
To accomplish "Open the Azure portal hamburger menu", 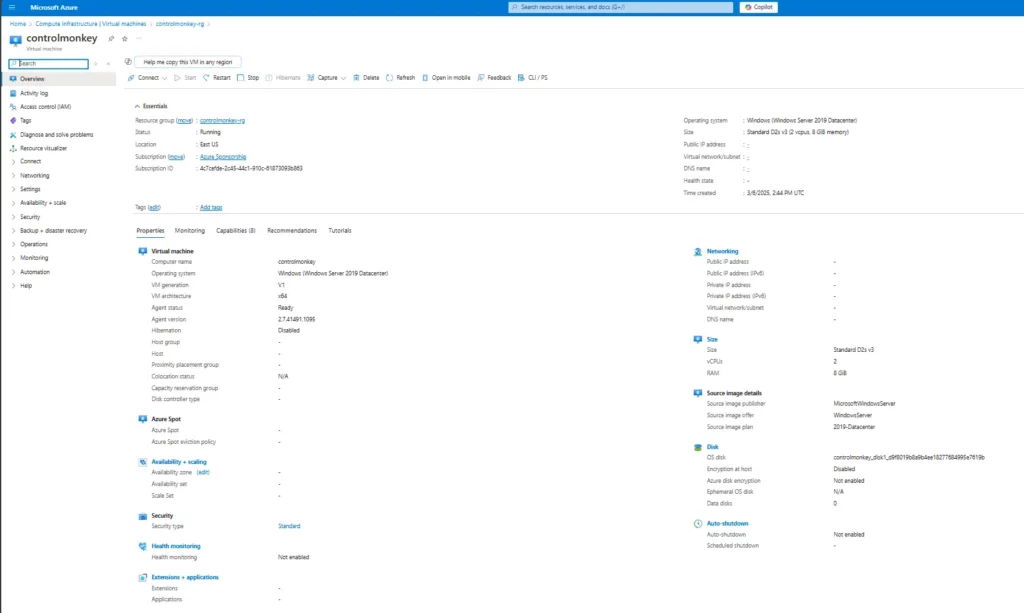I will coord(12,7).
